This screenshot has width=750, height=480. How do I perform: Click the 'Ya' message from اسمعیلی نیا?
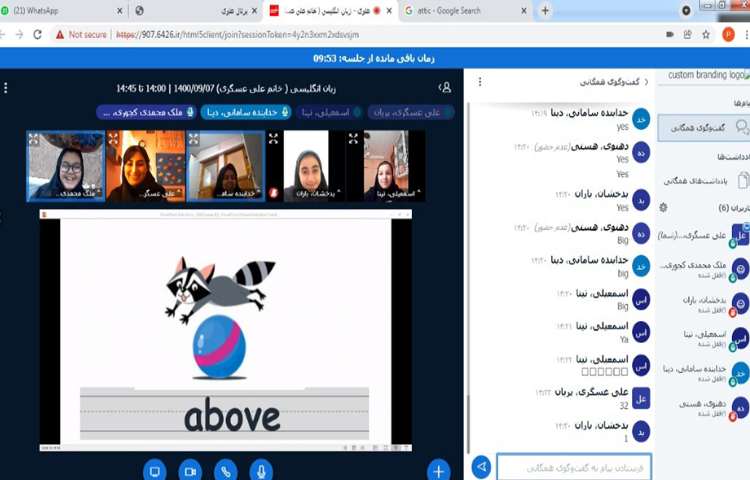(x=624, y=339)
